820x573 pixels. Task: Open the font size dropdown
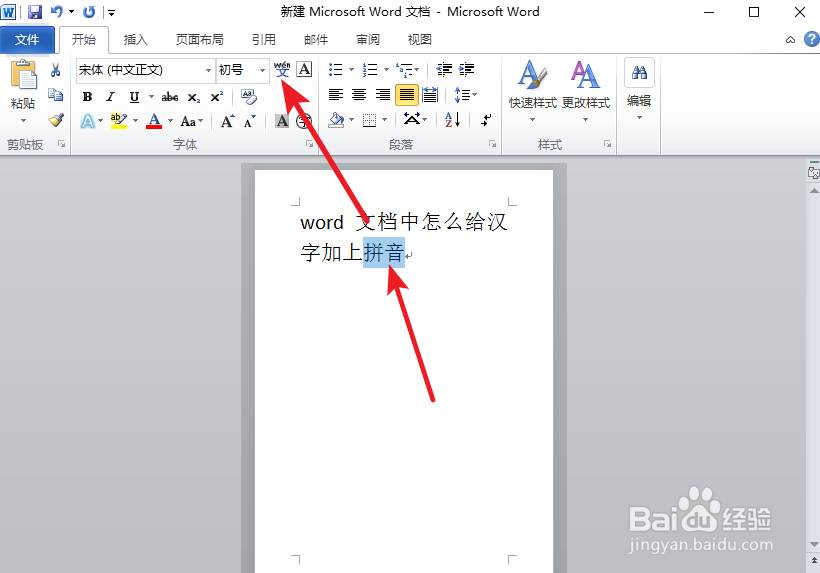coord(263,70)
